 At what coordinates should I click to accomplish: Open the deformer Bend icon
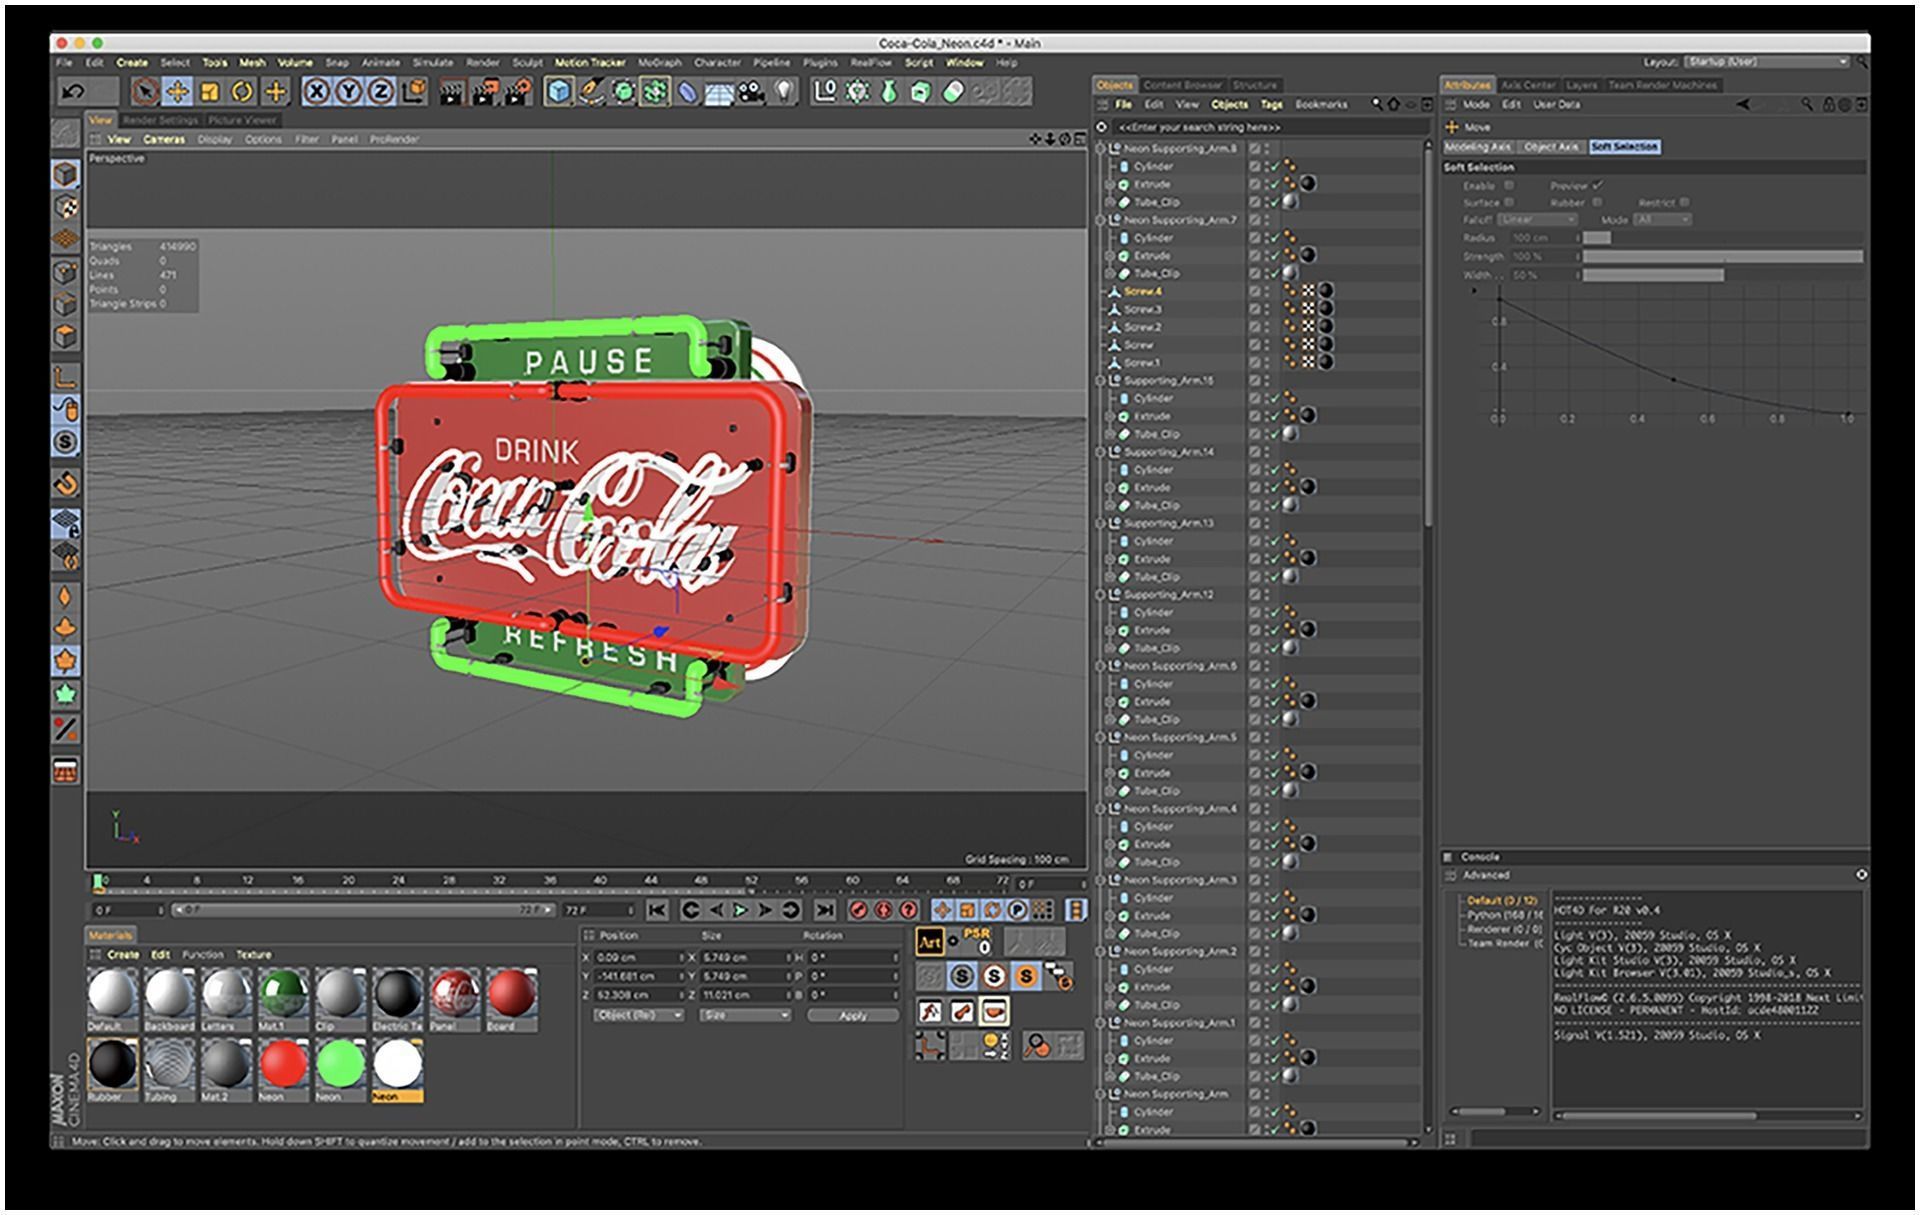coord(688,92)
